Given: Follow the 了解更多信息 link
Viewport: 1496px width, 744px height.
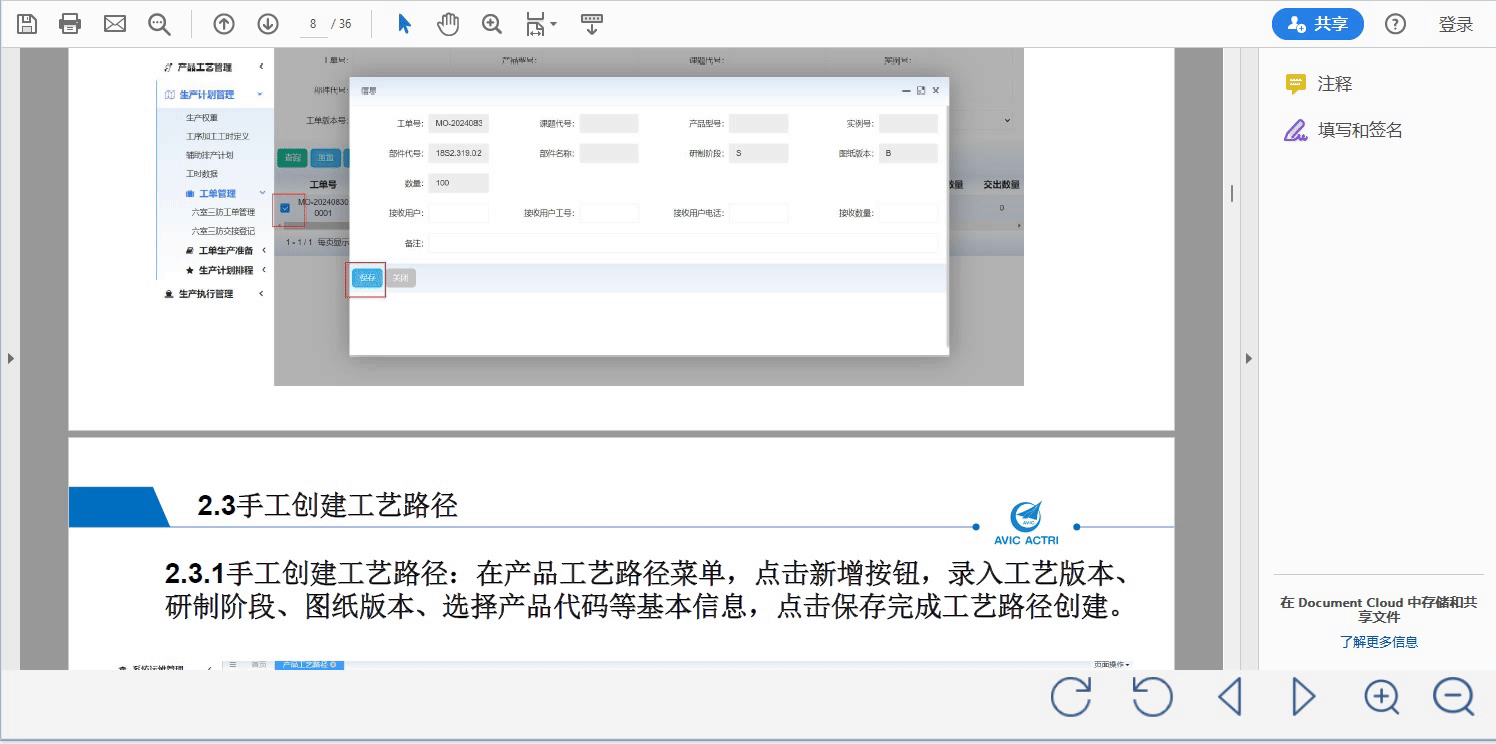Looking at the screenshot, I should tap(1379, 641).
